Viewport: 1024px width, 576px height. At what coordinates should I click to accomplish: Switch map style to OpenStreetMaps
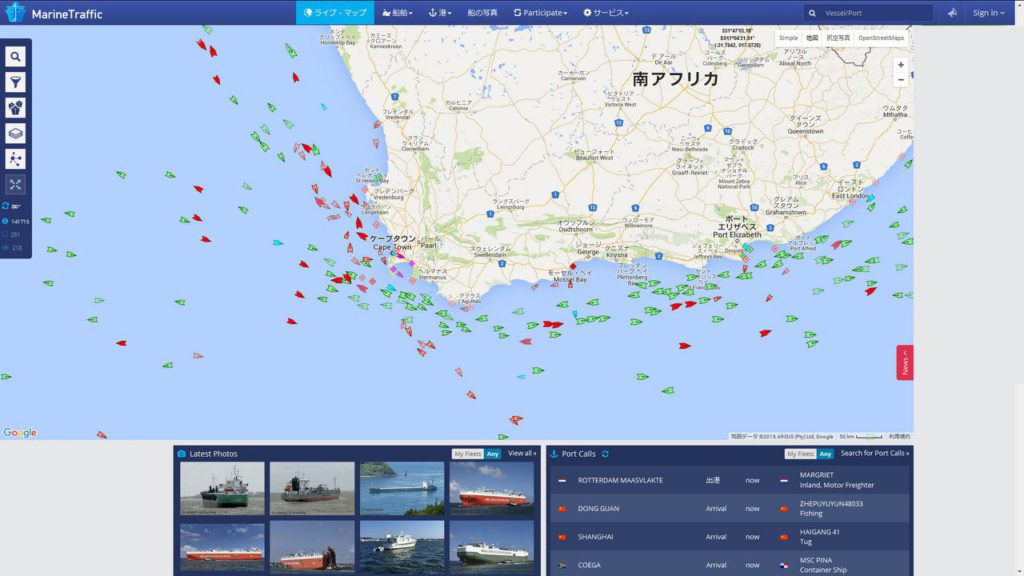tap(881, 38)
